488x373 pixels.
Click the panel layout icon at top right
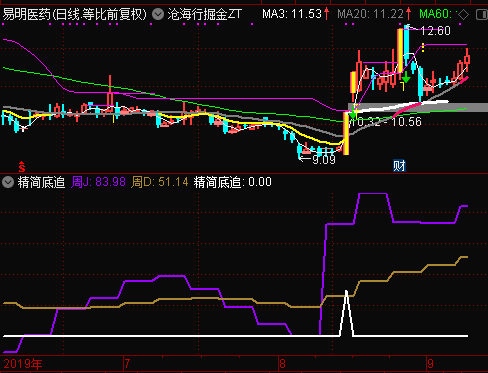click(x=482, y=15)
